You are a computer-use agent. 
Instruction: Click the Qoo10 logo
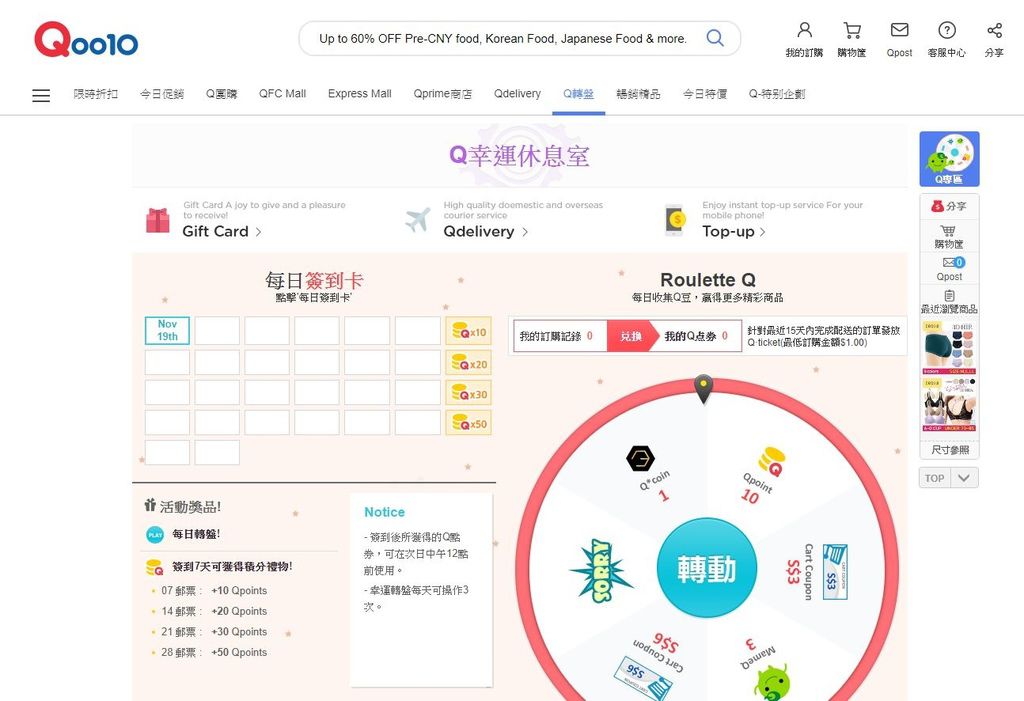(86, 40)
